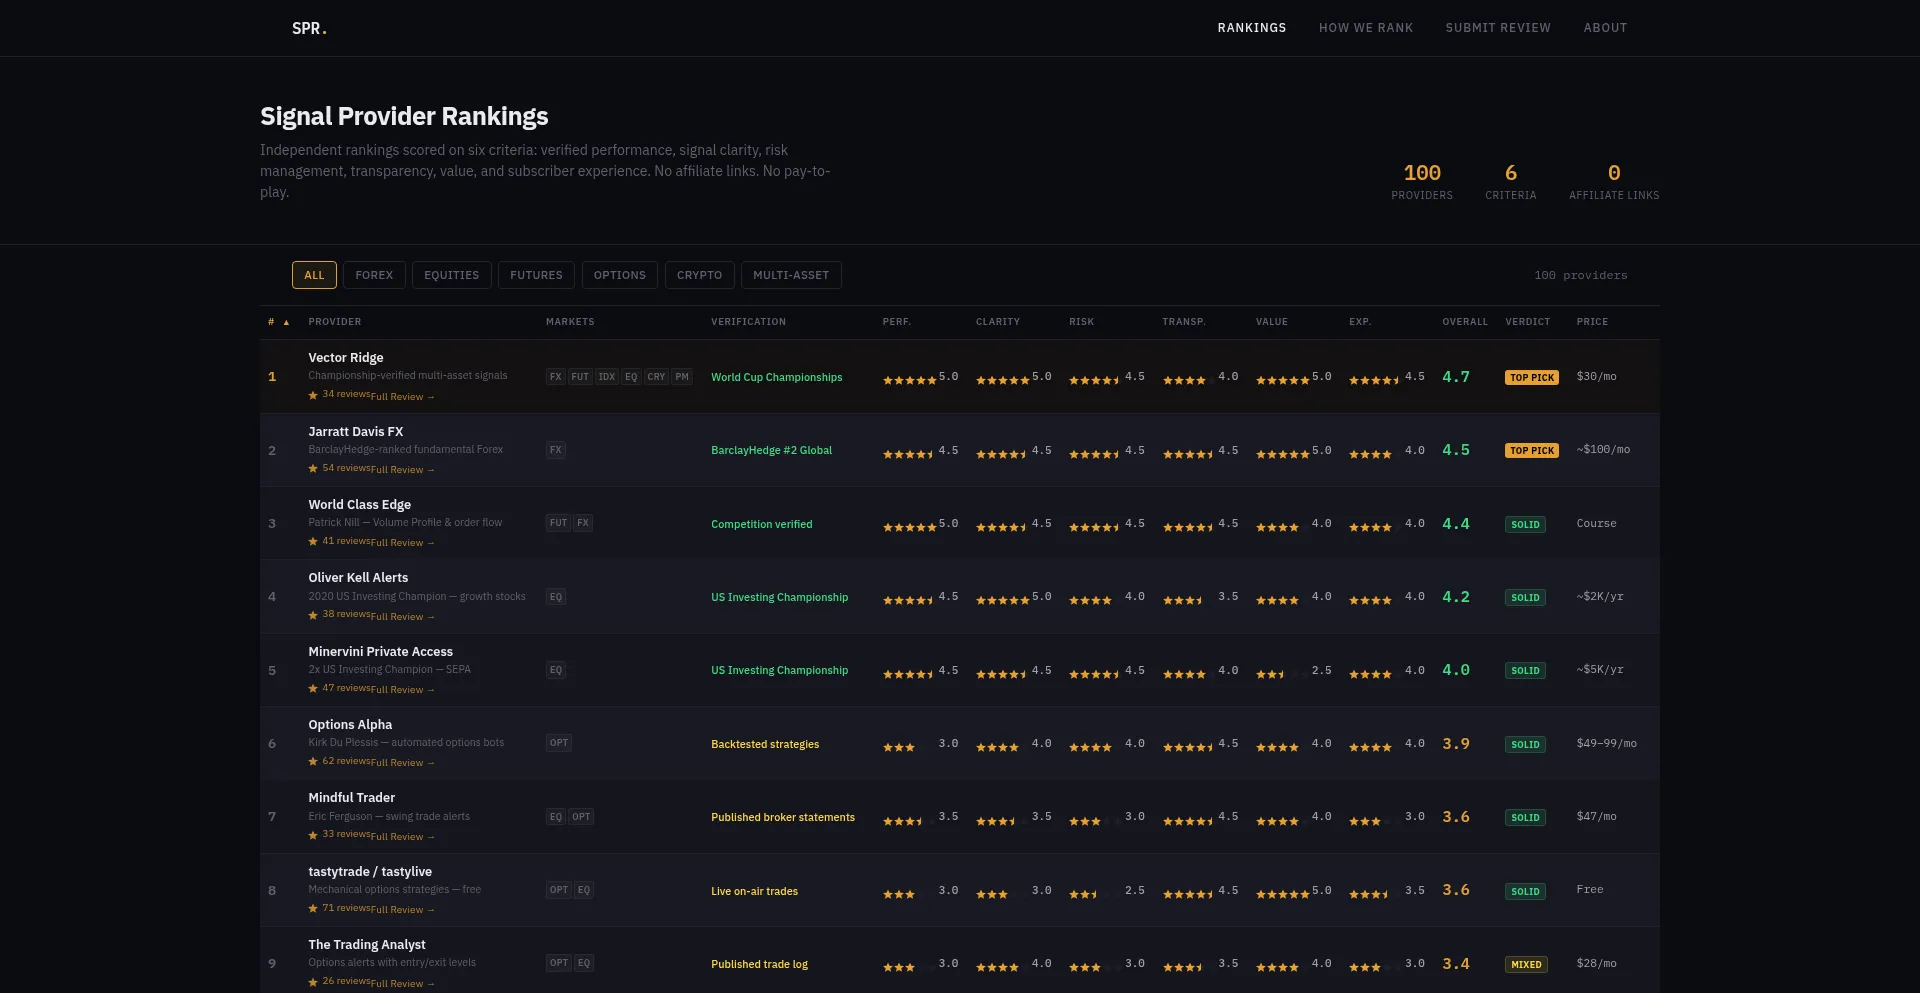
Task: Open Options Alpha Full Review
Action: (x=403, y=763)
